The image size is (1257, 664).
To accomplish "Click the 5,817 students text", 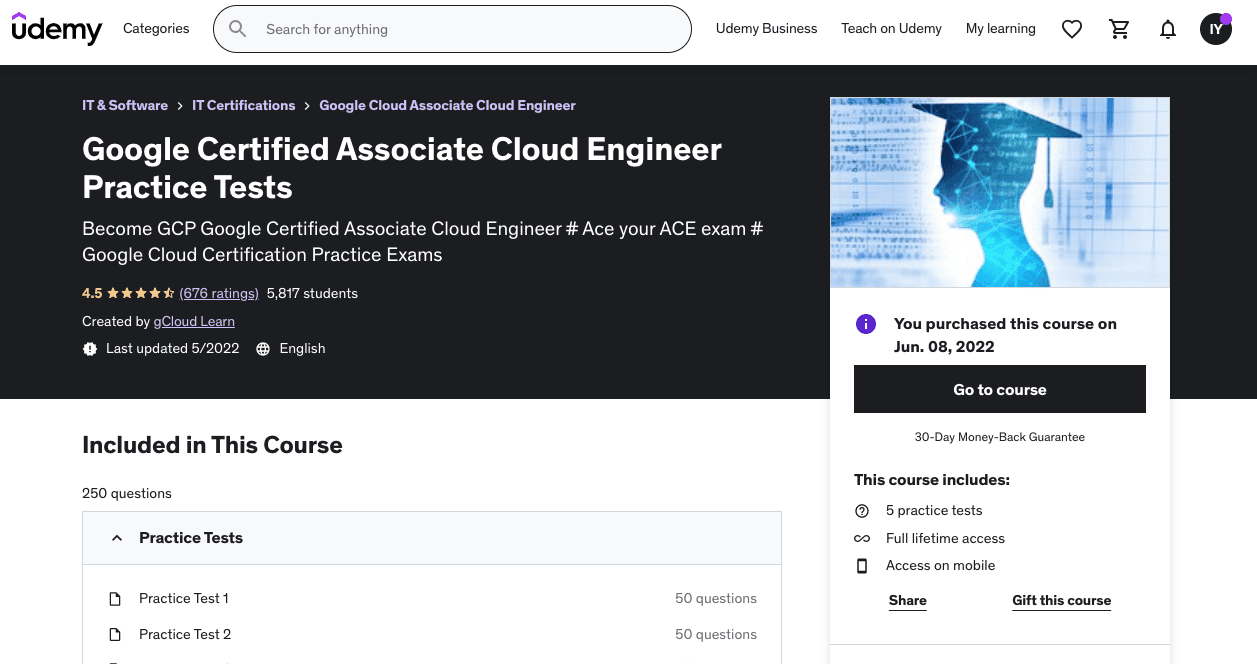I will point(312,293).
